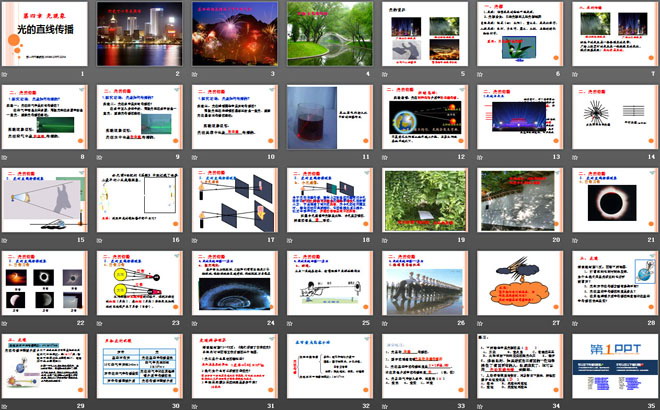Click the animation star under slide 27
This screenshot has height=410, width=660.
click(x=480, y=323)
